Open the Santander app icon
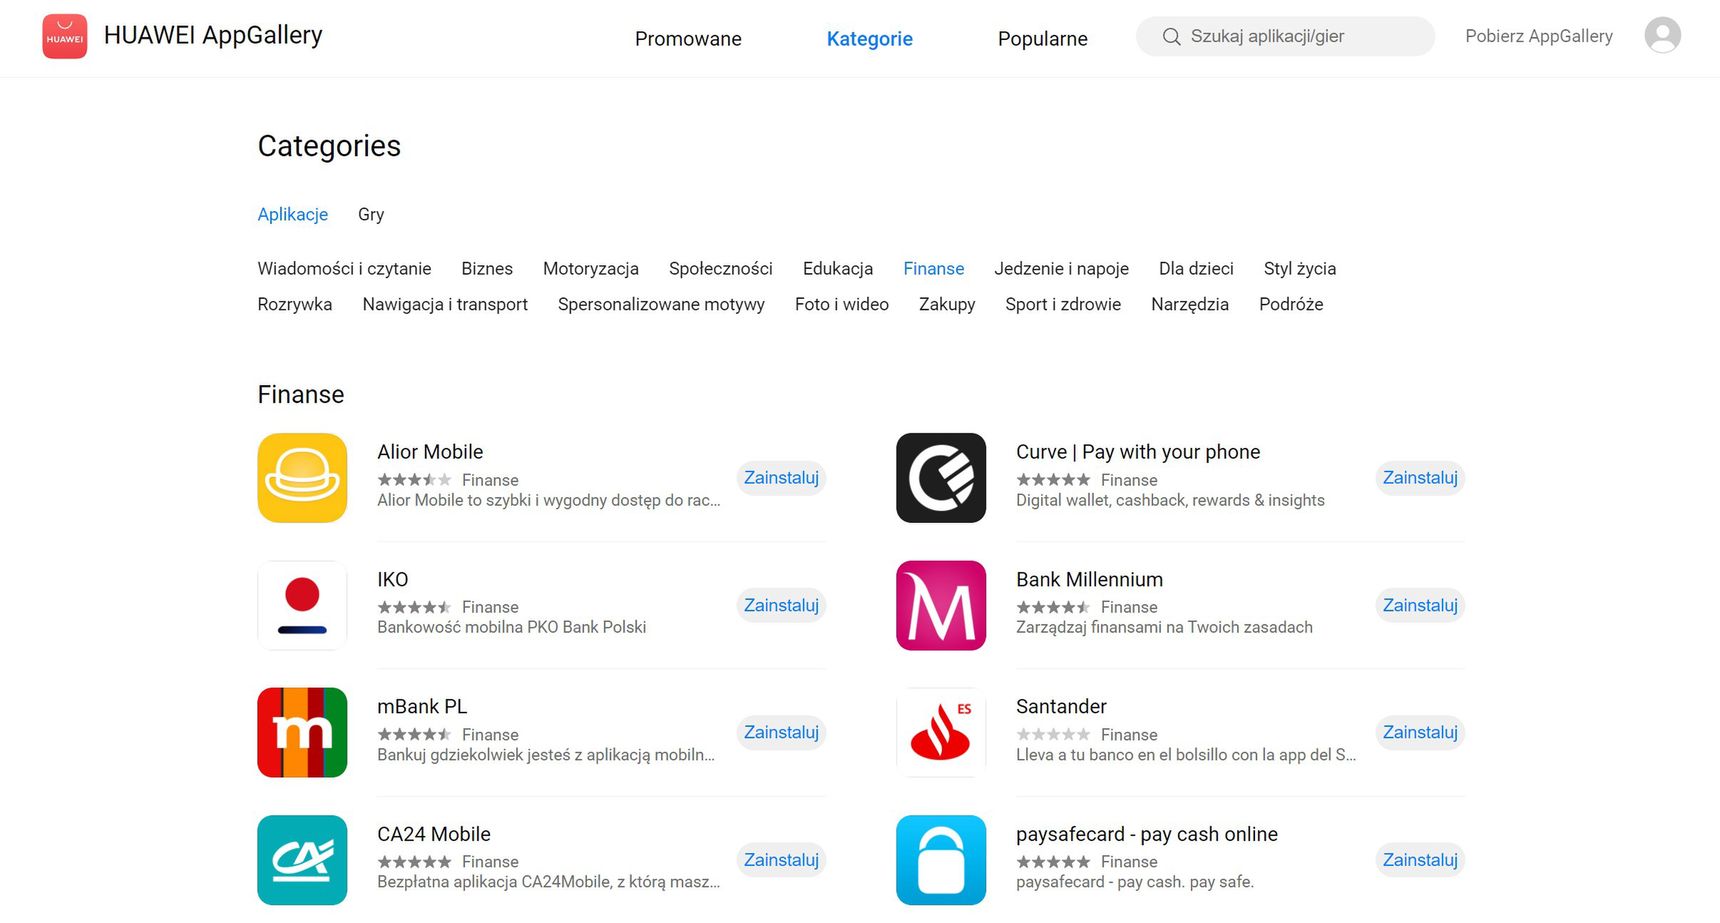Viewport: 1720px width, 923px height. tap(941, 732)
